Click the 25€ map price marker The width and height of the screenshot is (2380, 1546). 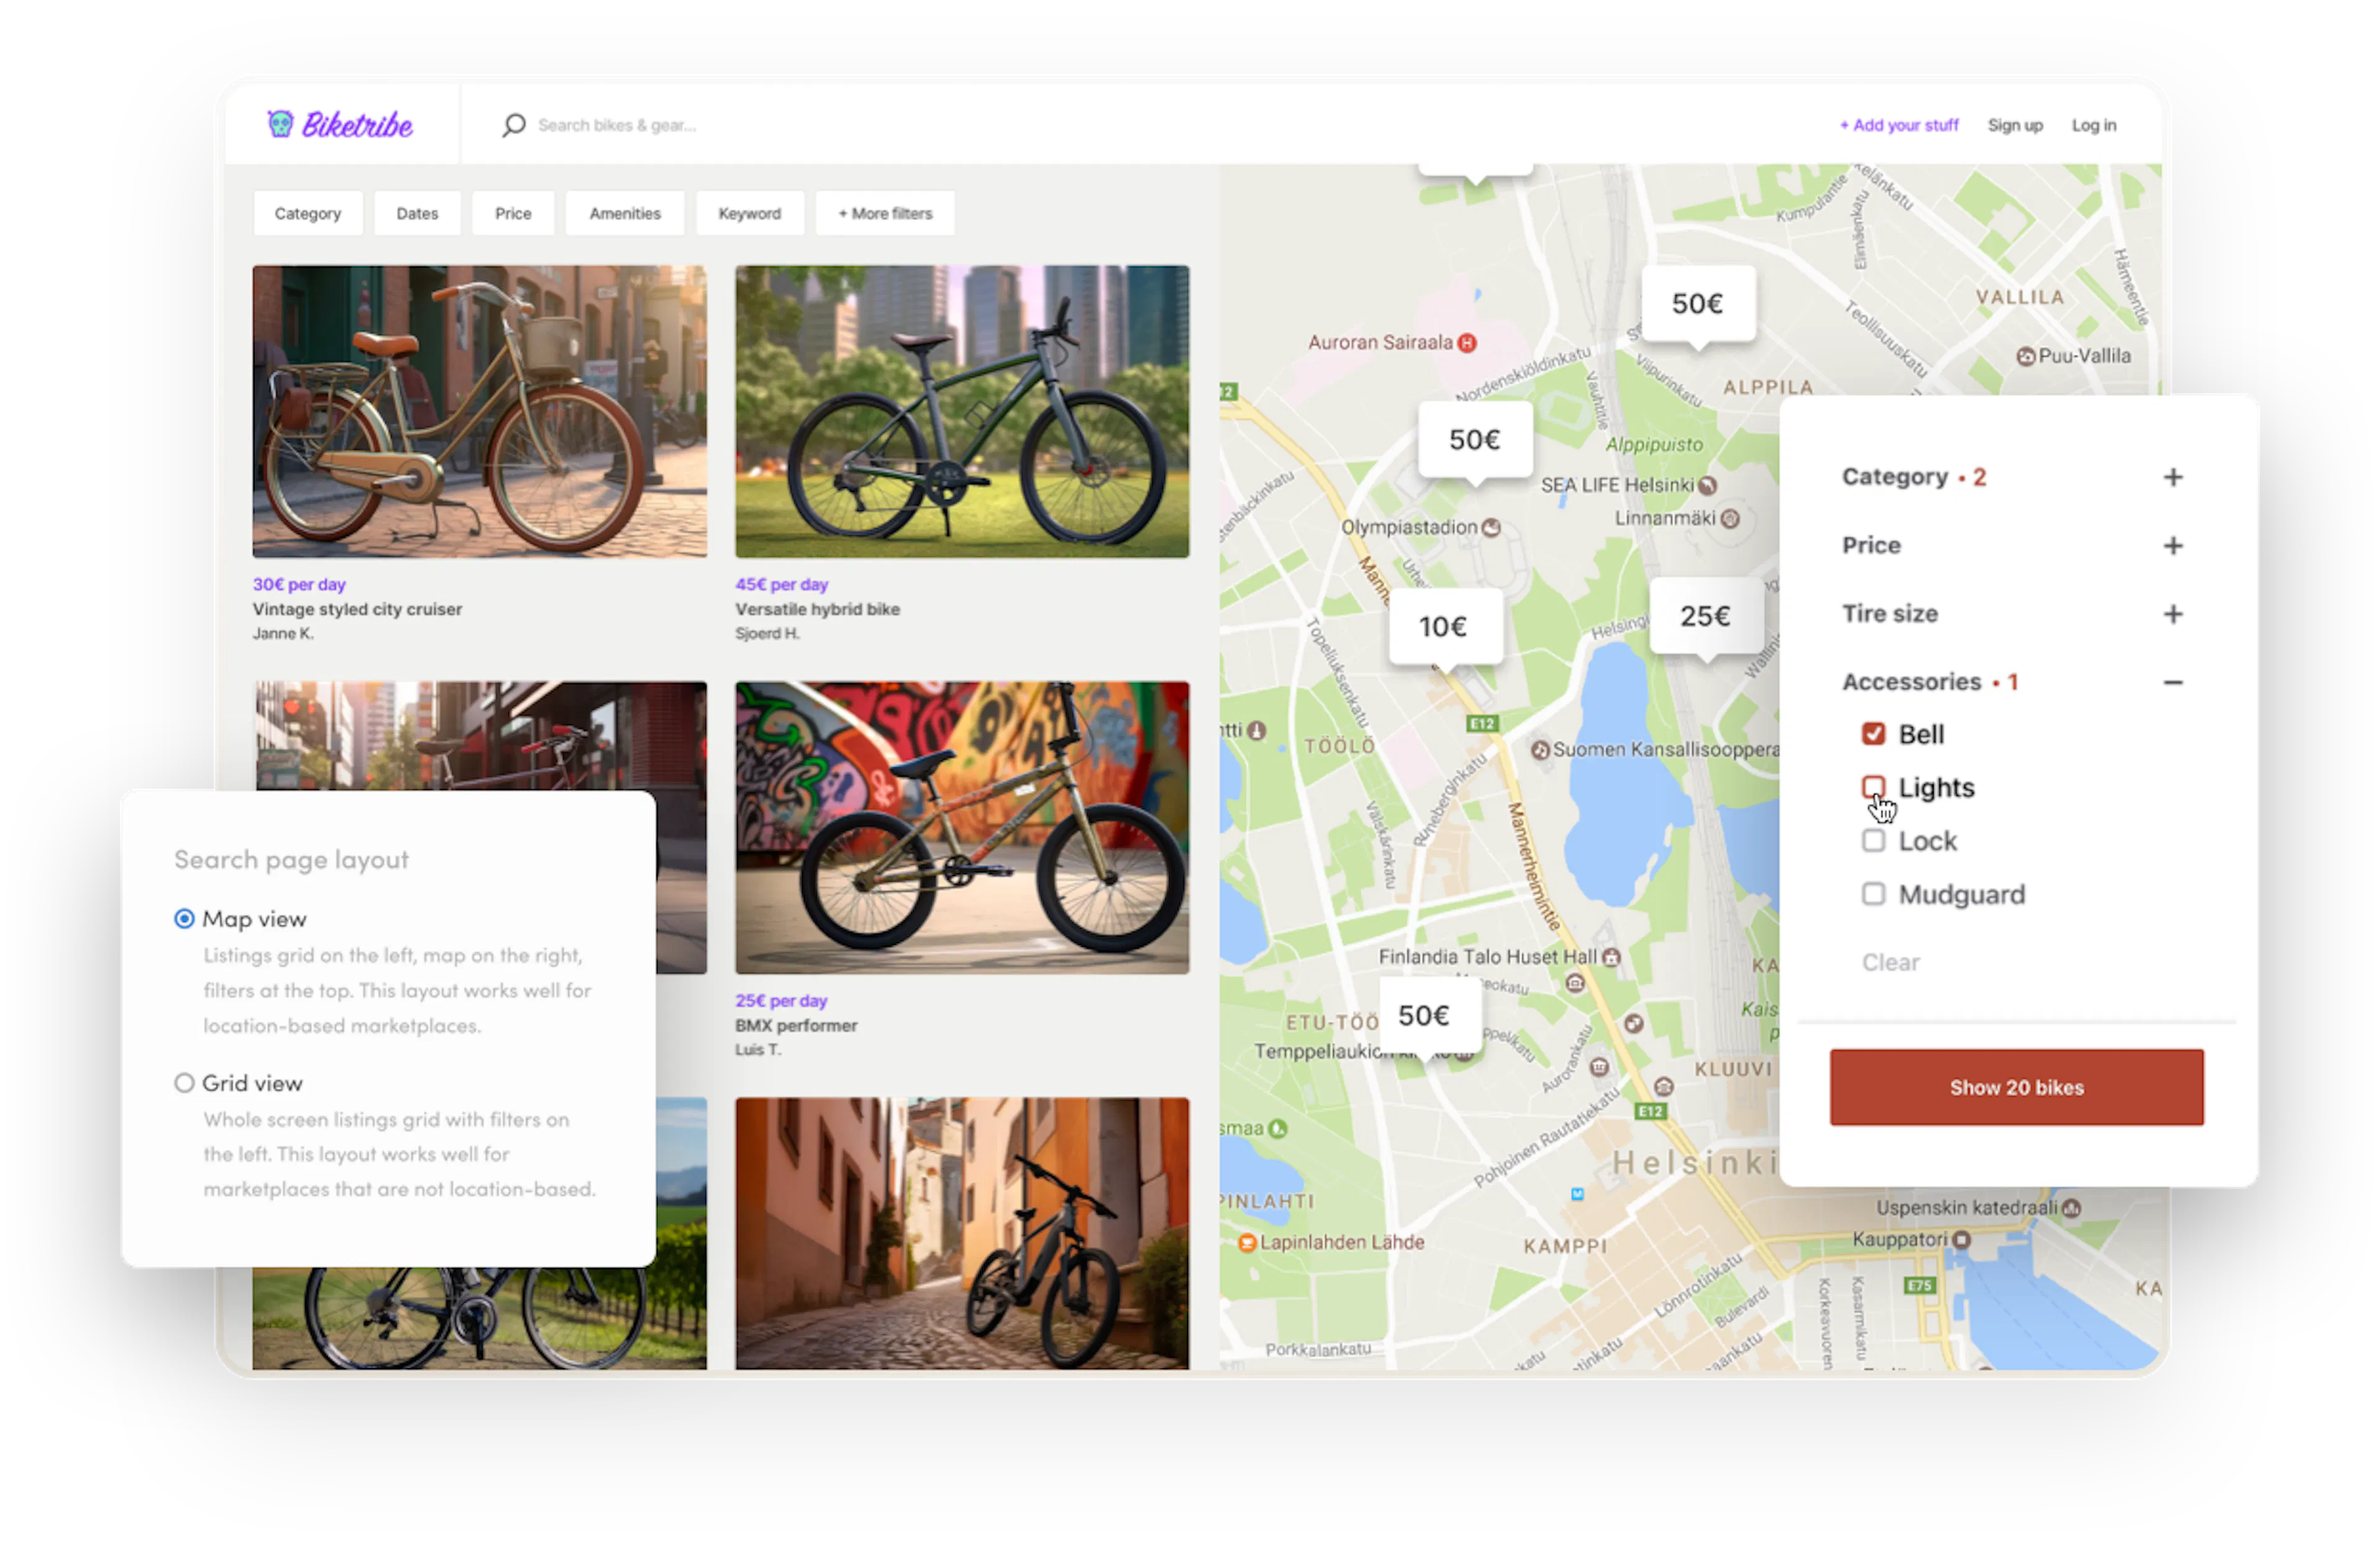coord(1705,616)
